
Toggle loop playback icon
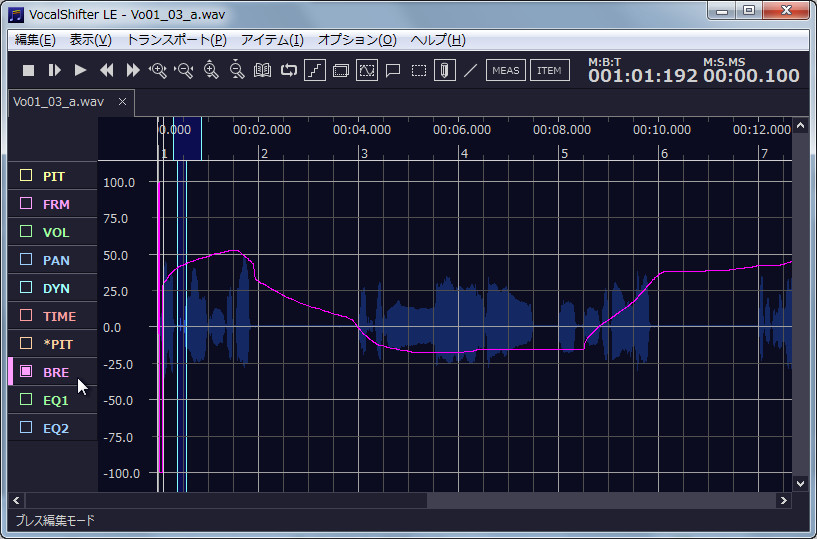click(289, 70)
